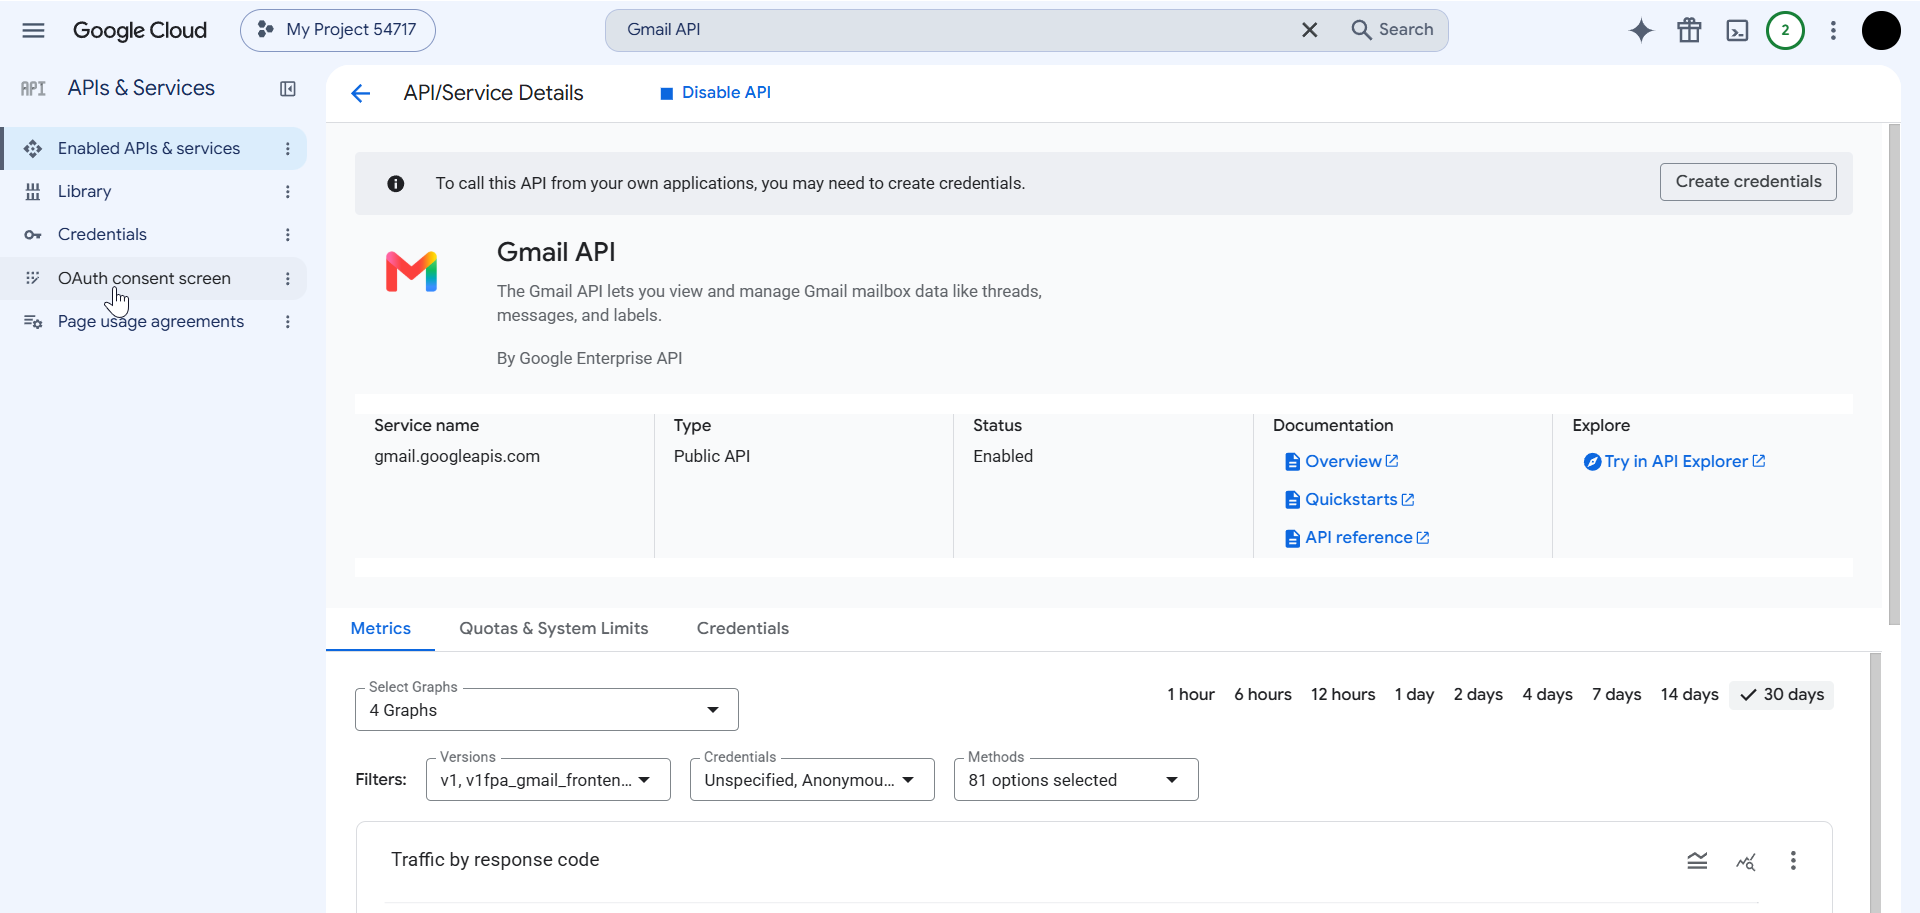Open the account profile avatar
The height and width of the screenshot is (913, 1920).
[x=1881, y=30]
